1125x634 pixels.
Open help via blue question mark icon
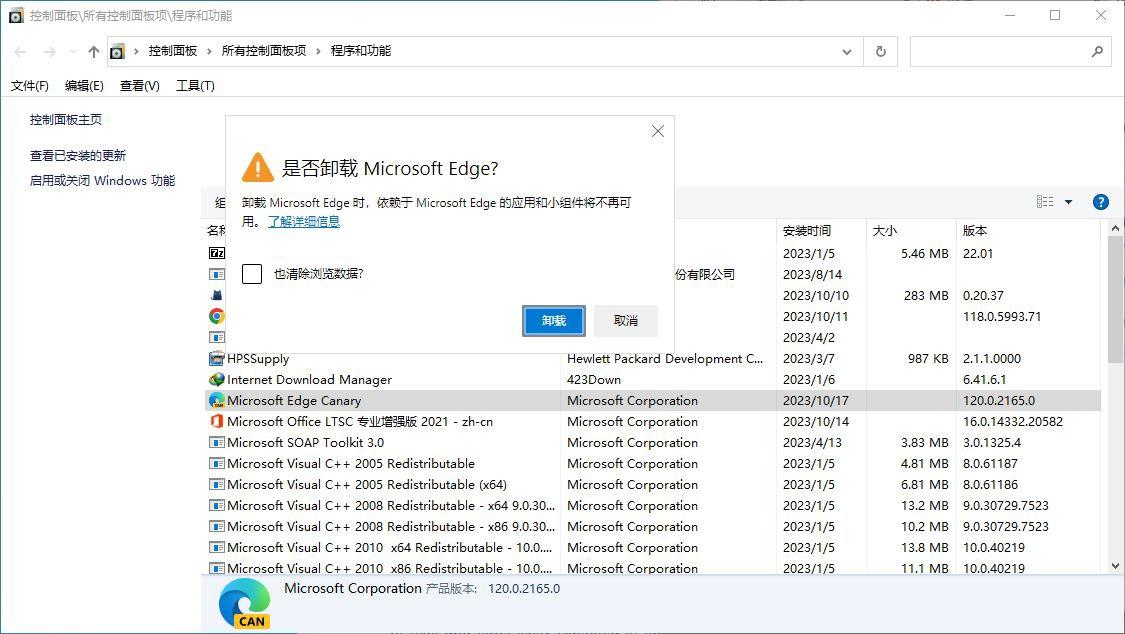point(1101,202)
